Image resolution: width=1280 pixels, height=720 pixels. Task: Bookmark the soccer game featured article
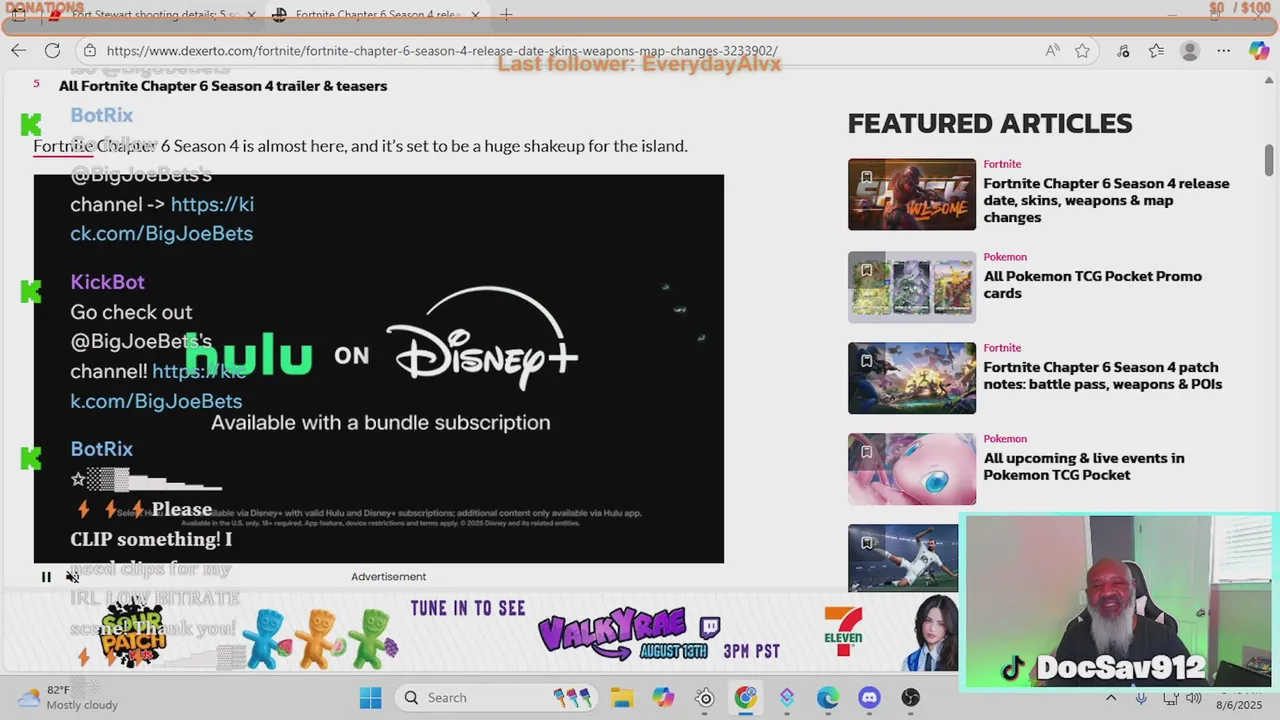click(x=866, y=543)
